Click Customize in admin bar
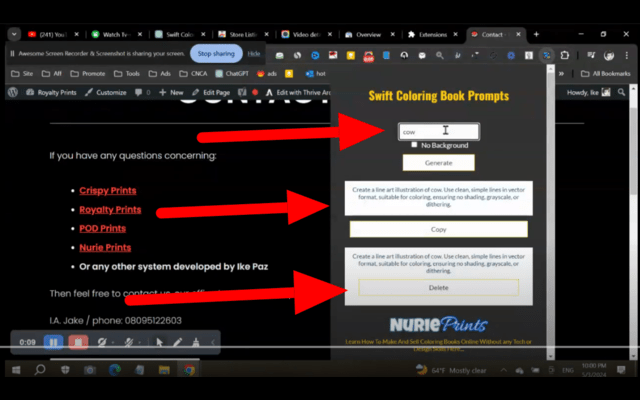 click(106, 93)
